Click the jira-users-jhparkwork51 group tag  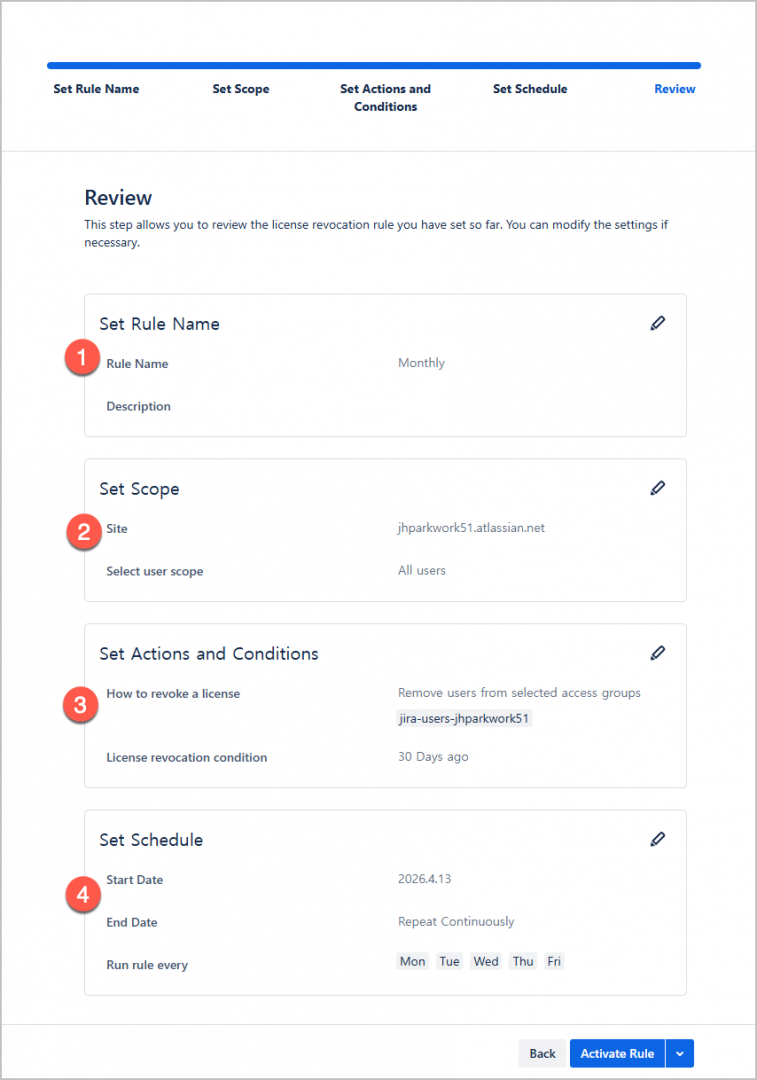[465, 718]
